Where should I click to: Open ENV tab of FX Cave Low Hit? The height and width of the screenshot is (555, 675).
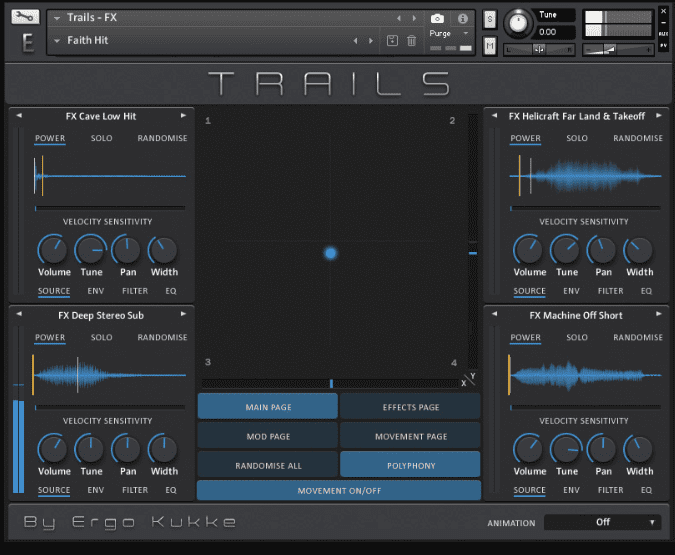tap(96, 291)
